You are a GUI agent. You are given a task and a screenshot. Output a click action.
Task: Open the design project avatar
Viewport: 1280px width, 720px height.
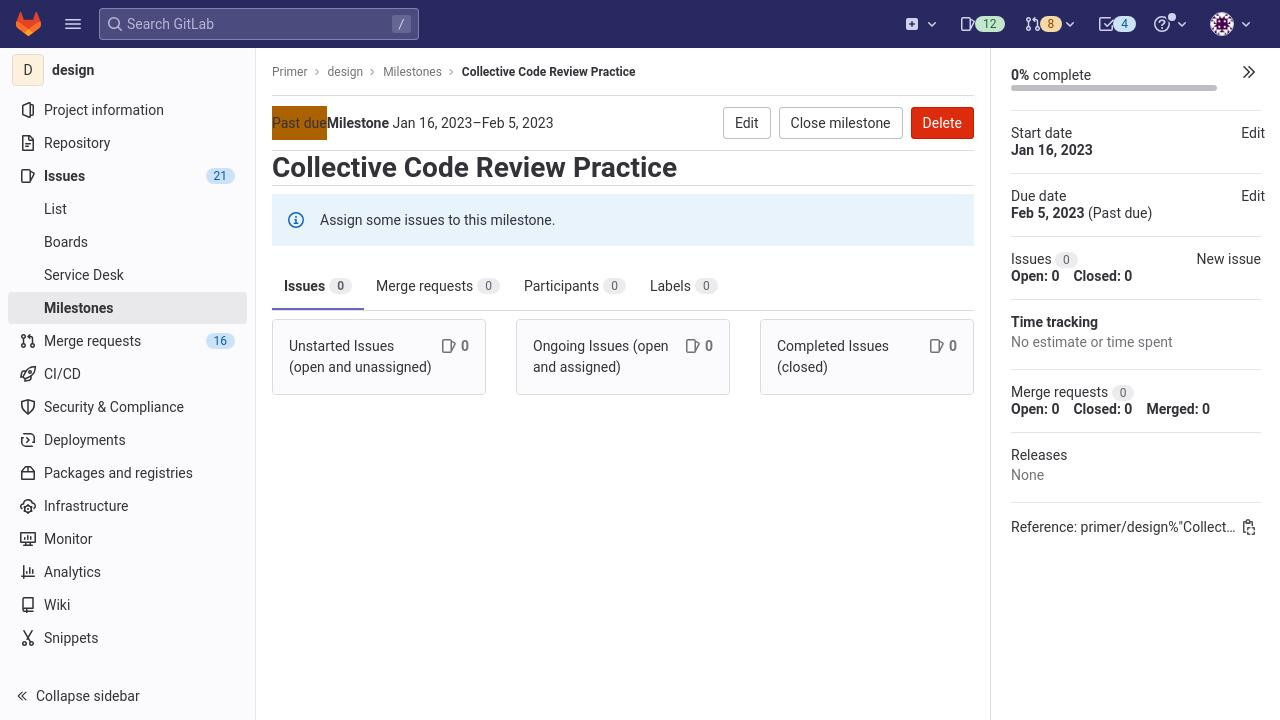point(27,70)
